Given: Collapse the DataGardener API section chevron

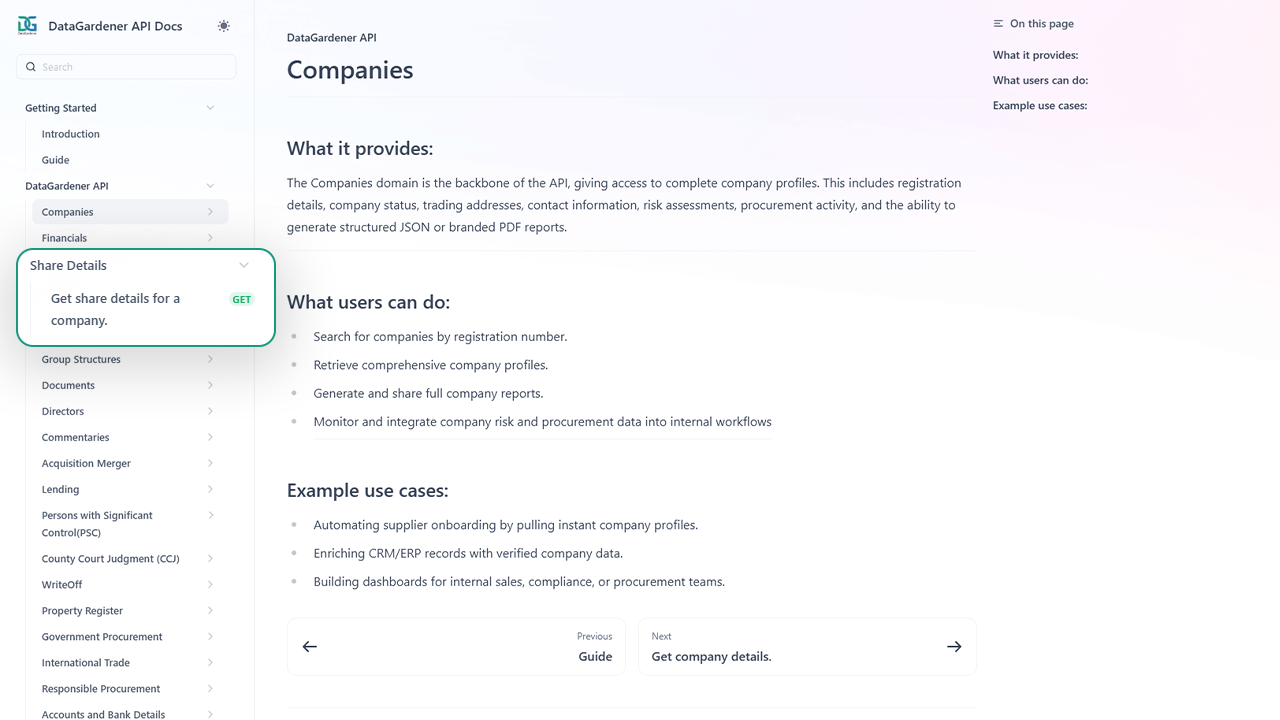Looking at the screenshot, I should (x=210, y=186).
